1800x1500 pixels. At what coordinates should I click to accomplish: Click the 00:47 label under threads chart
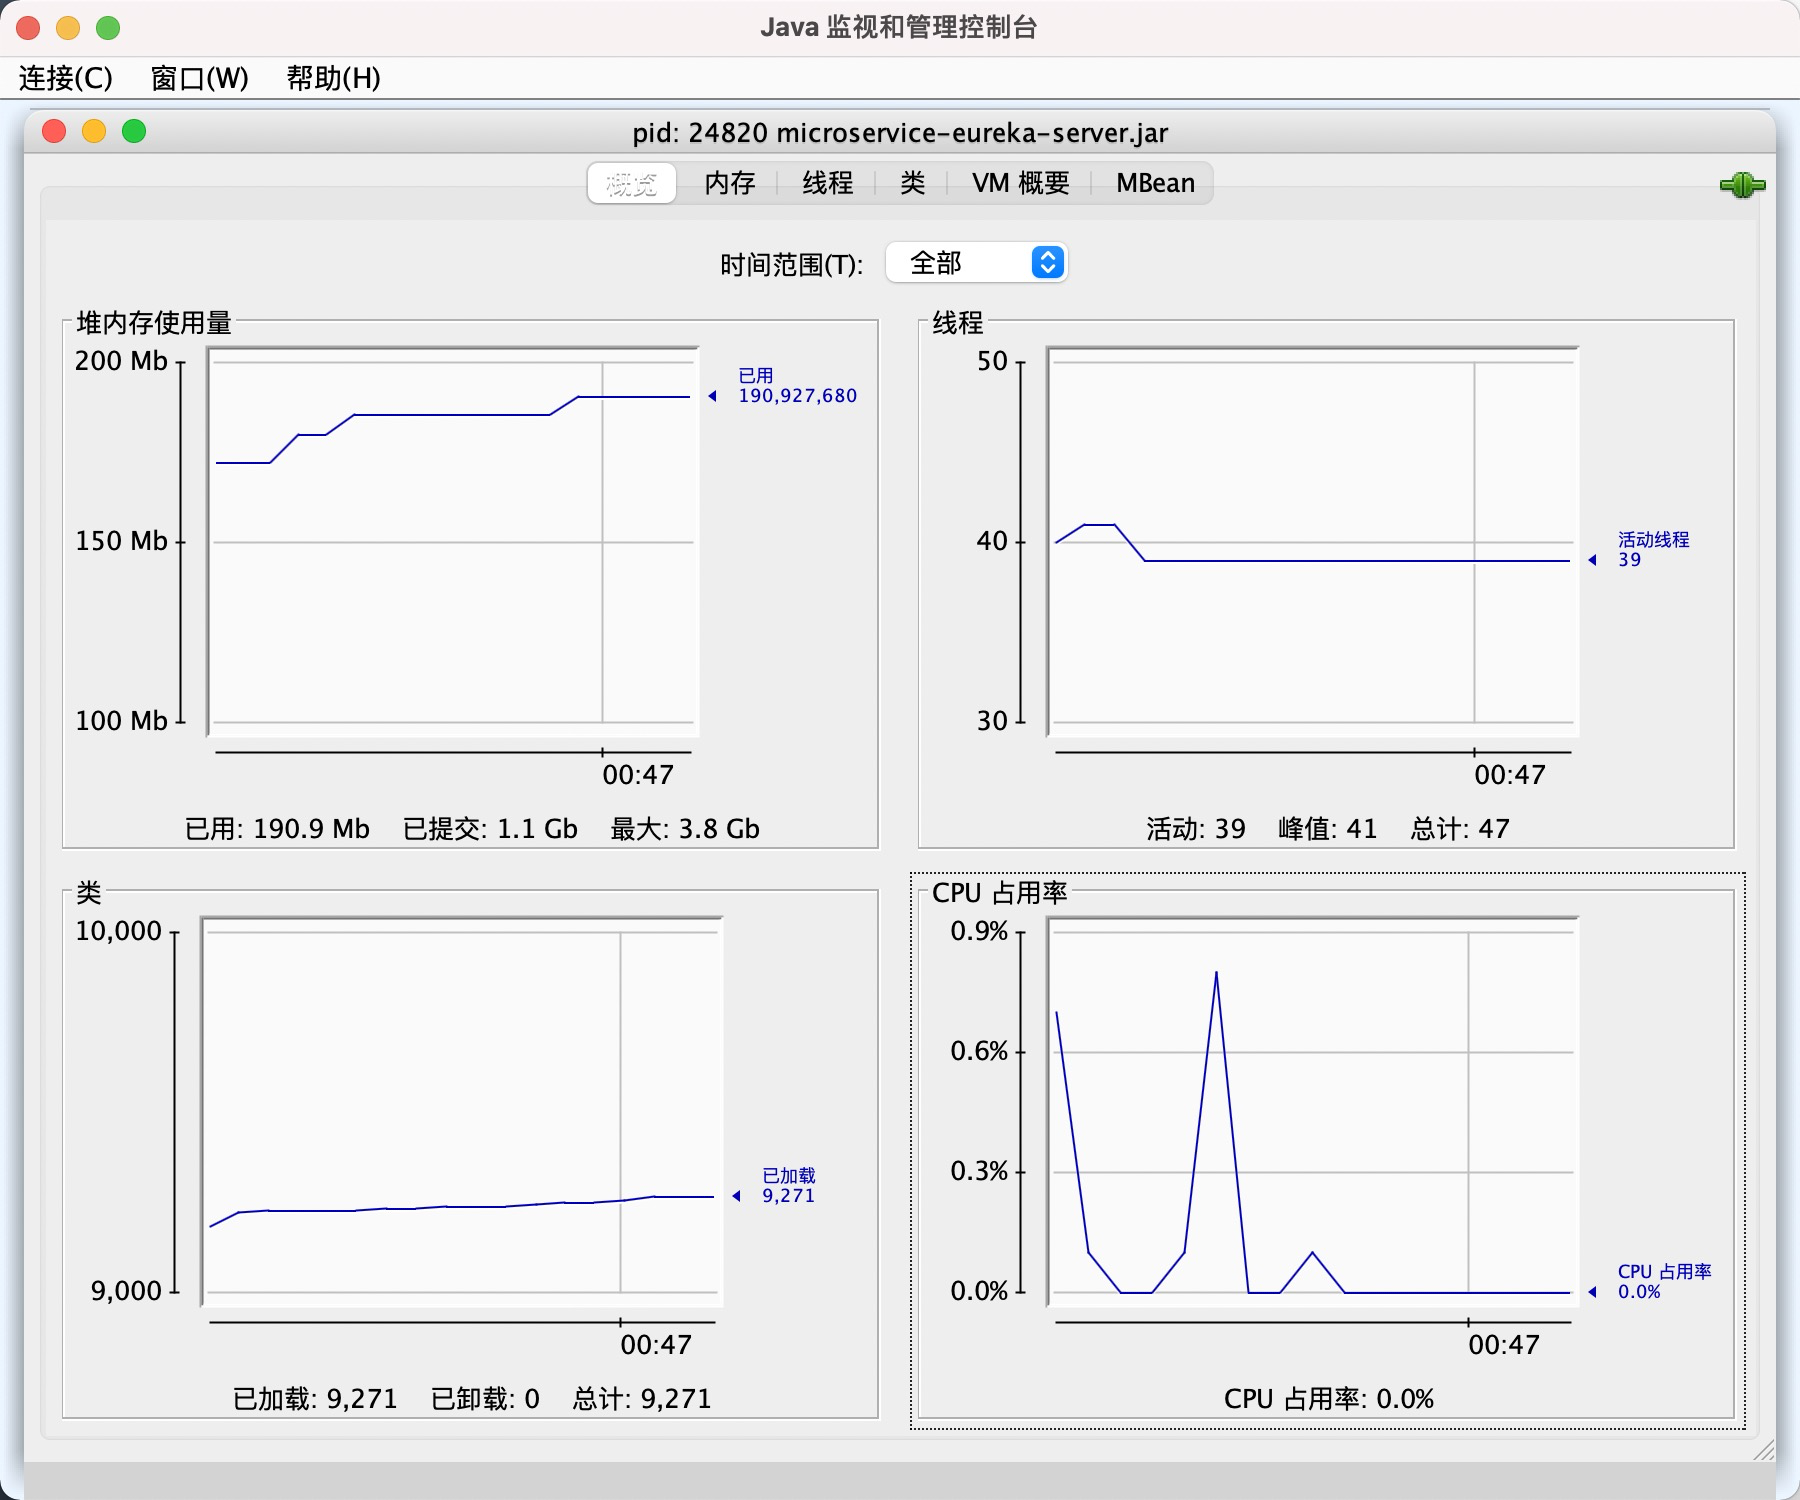[1510, 775]
